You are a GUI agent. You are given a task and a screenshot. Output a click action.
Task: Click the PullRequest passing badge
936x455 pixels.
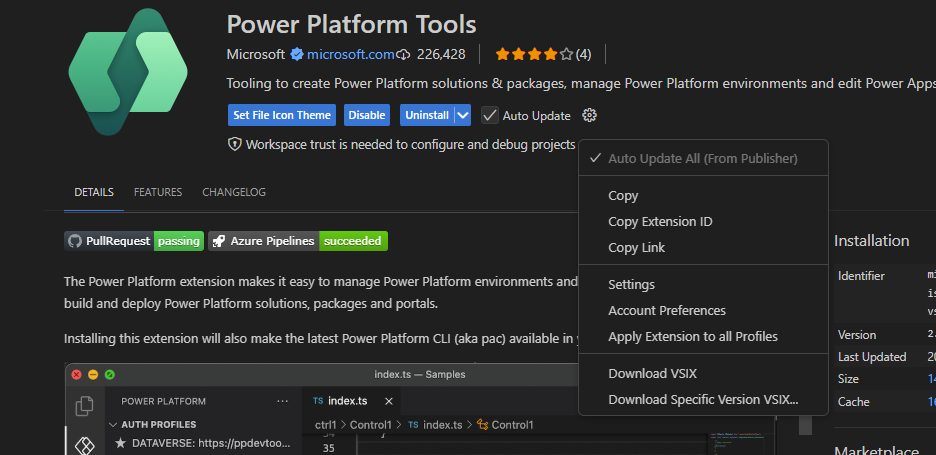click(134, 241)
